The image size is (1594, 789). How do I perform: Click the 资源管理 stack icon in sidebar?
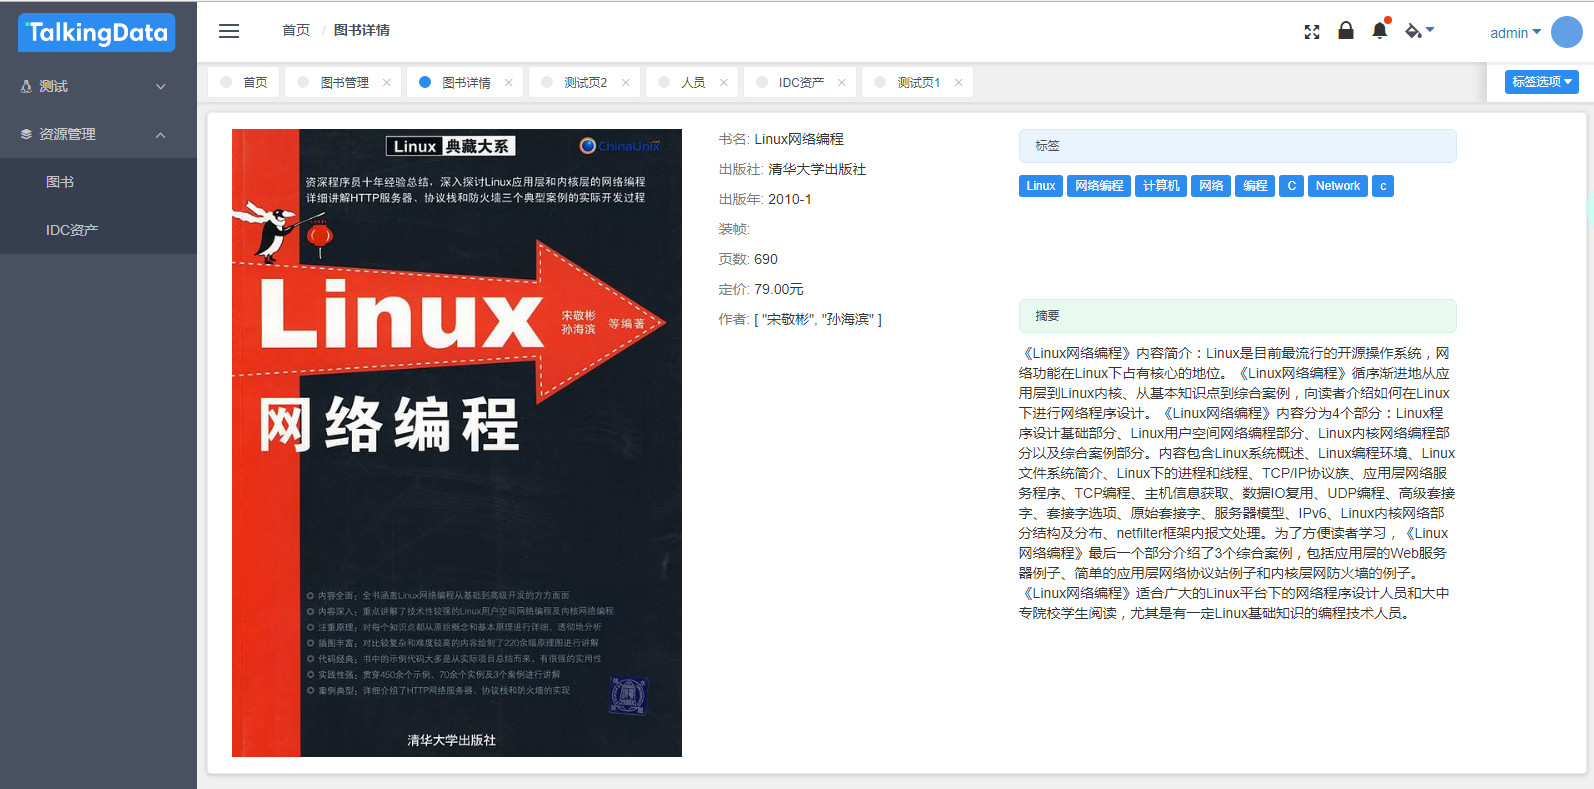pos(26,134)
